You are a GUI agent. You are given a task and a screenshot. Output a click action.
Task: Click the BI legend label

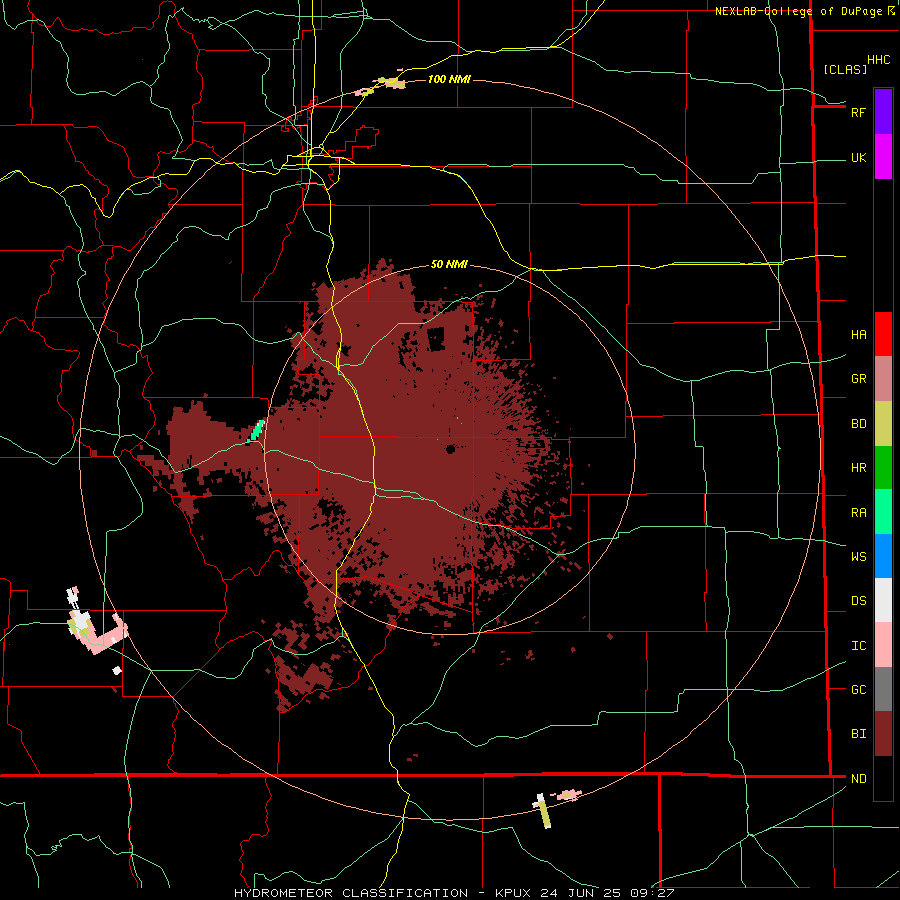click(858, 734)
